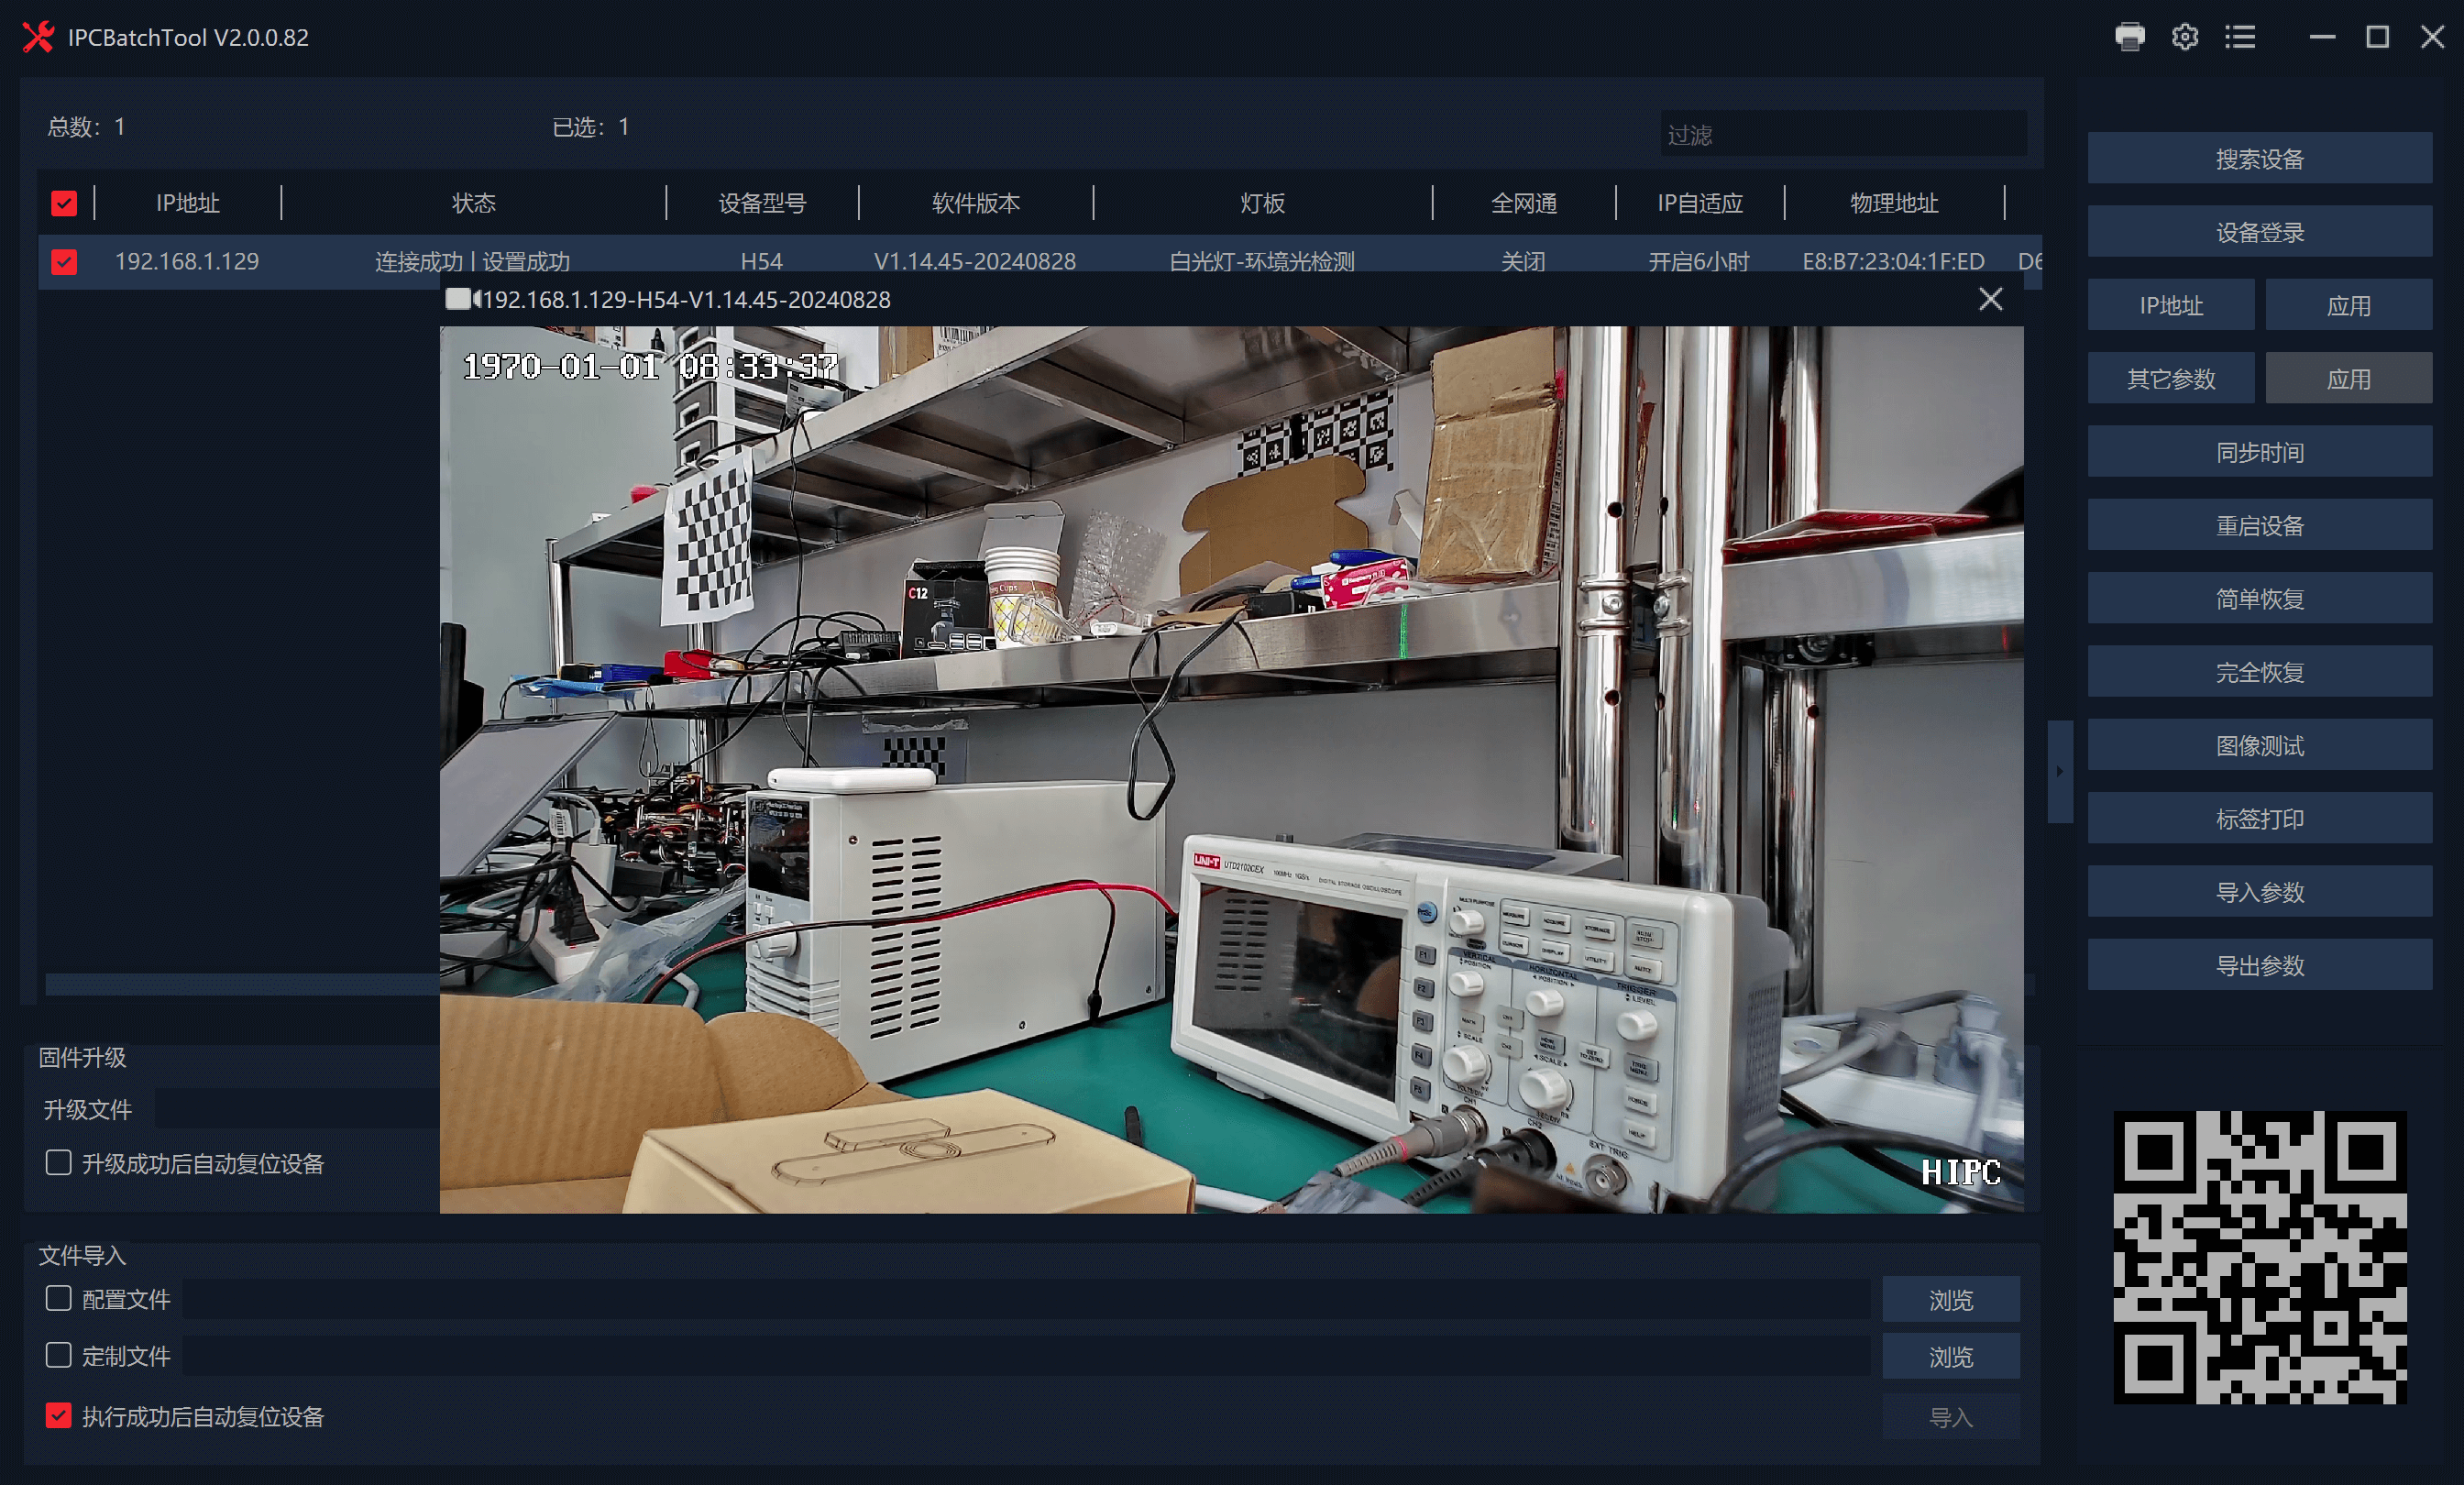
Task: Click the camera icon in preview title
Action: [x=461, y=299]
